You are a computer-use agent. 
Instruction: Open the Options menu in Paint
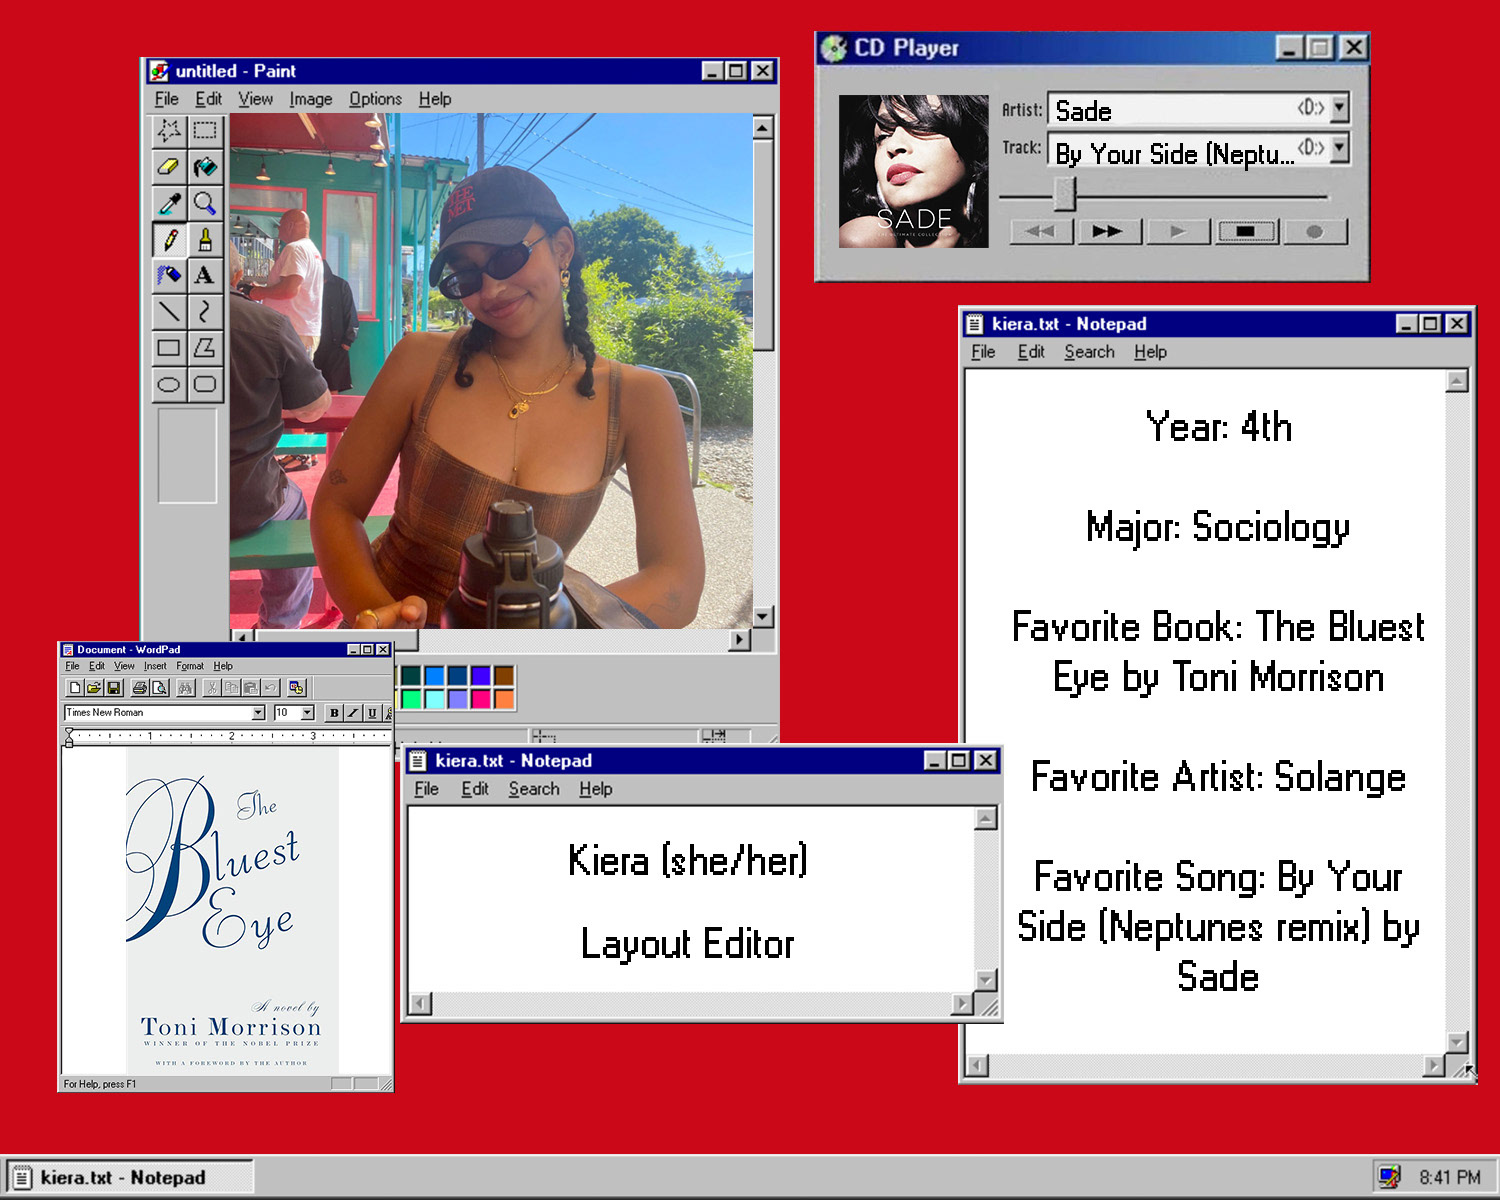pos(375,99)
